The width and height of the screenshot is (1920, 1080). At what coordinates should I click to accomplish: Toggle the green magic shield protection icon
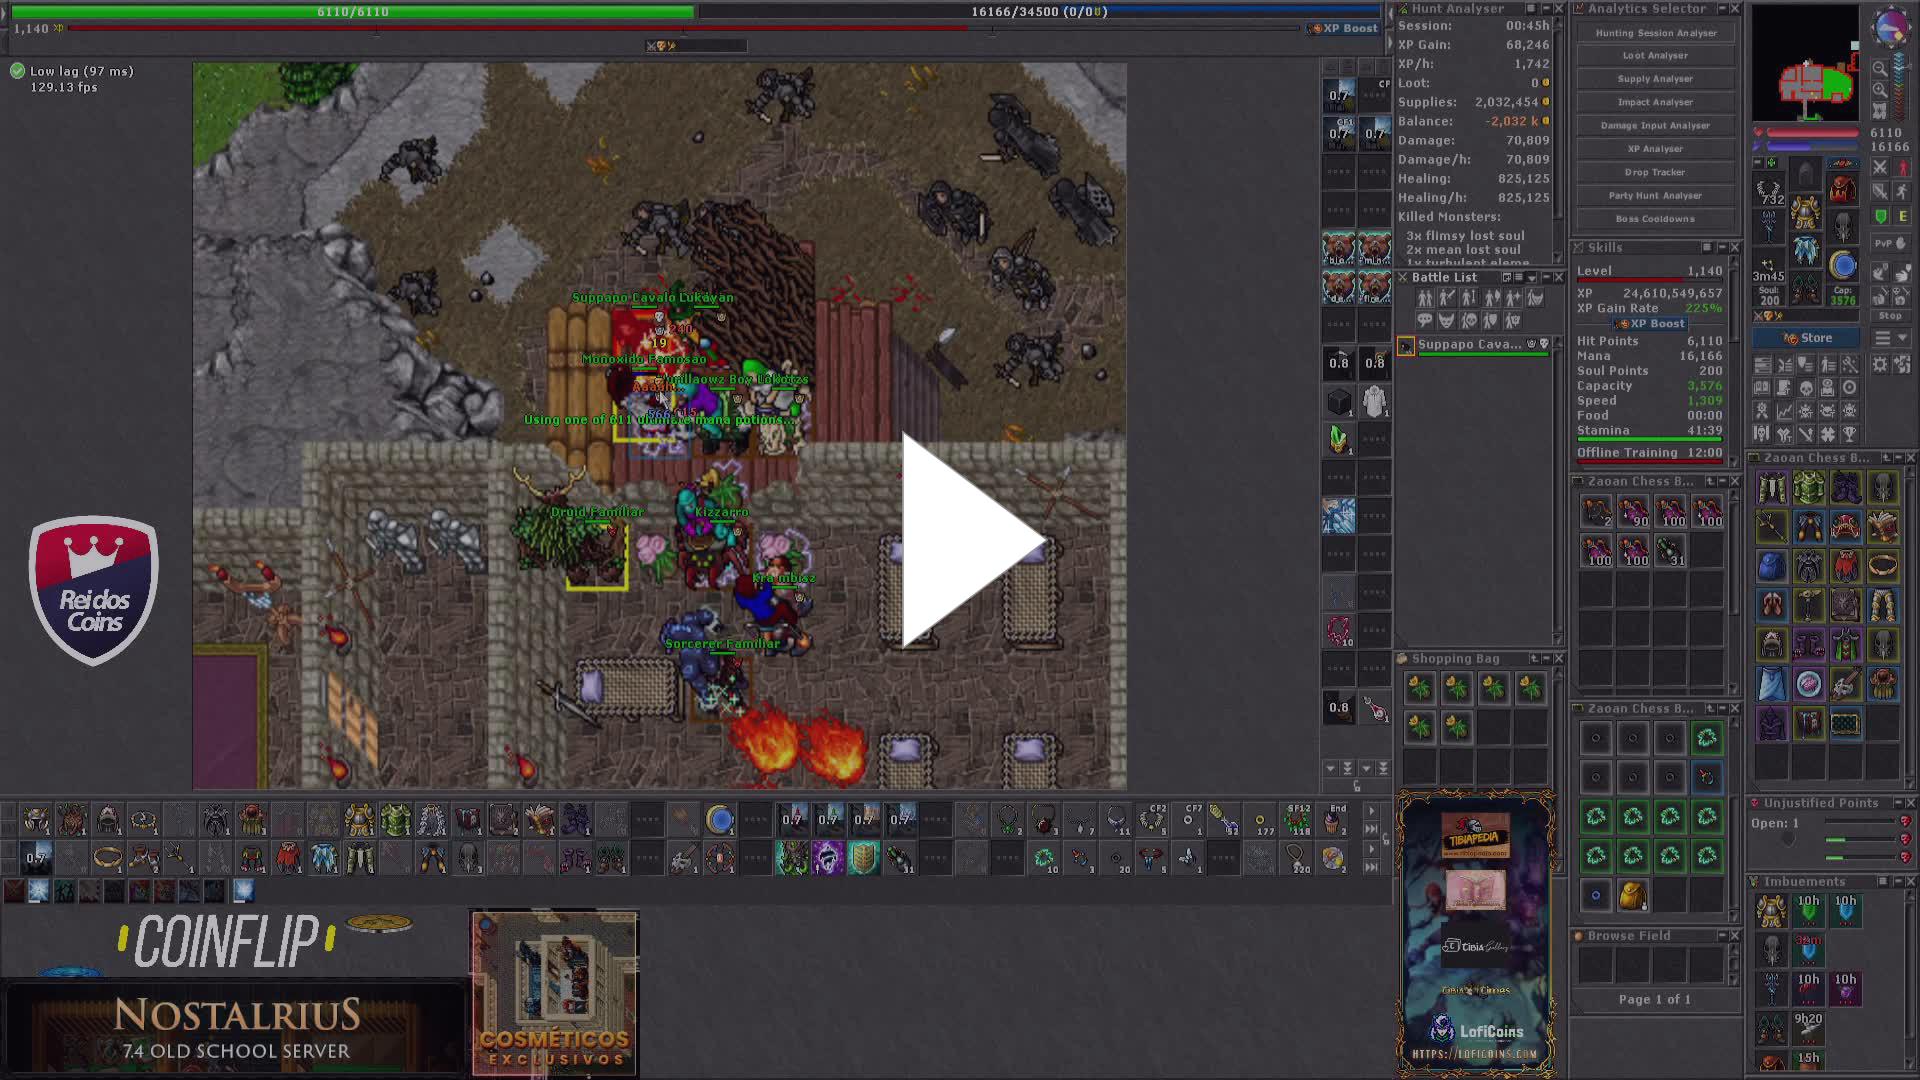pos(1880,217)
